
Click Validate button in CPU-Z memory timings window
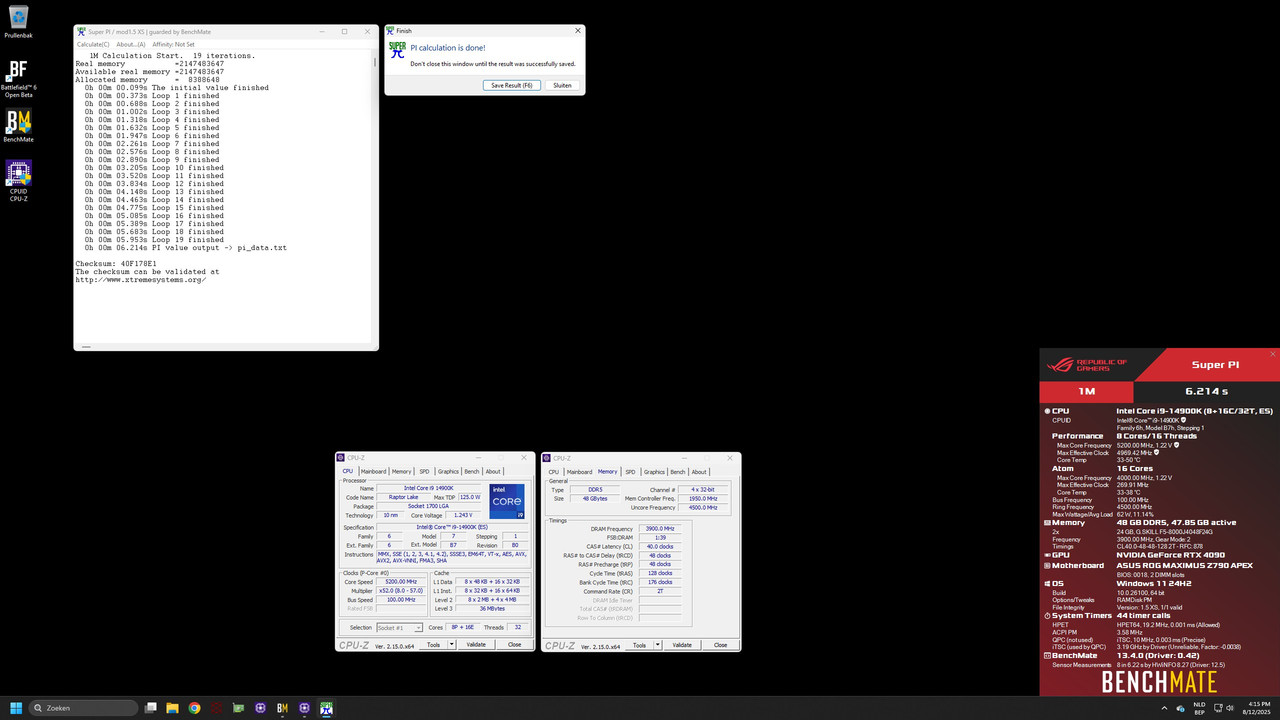[682, 645]
